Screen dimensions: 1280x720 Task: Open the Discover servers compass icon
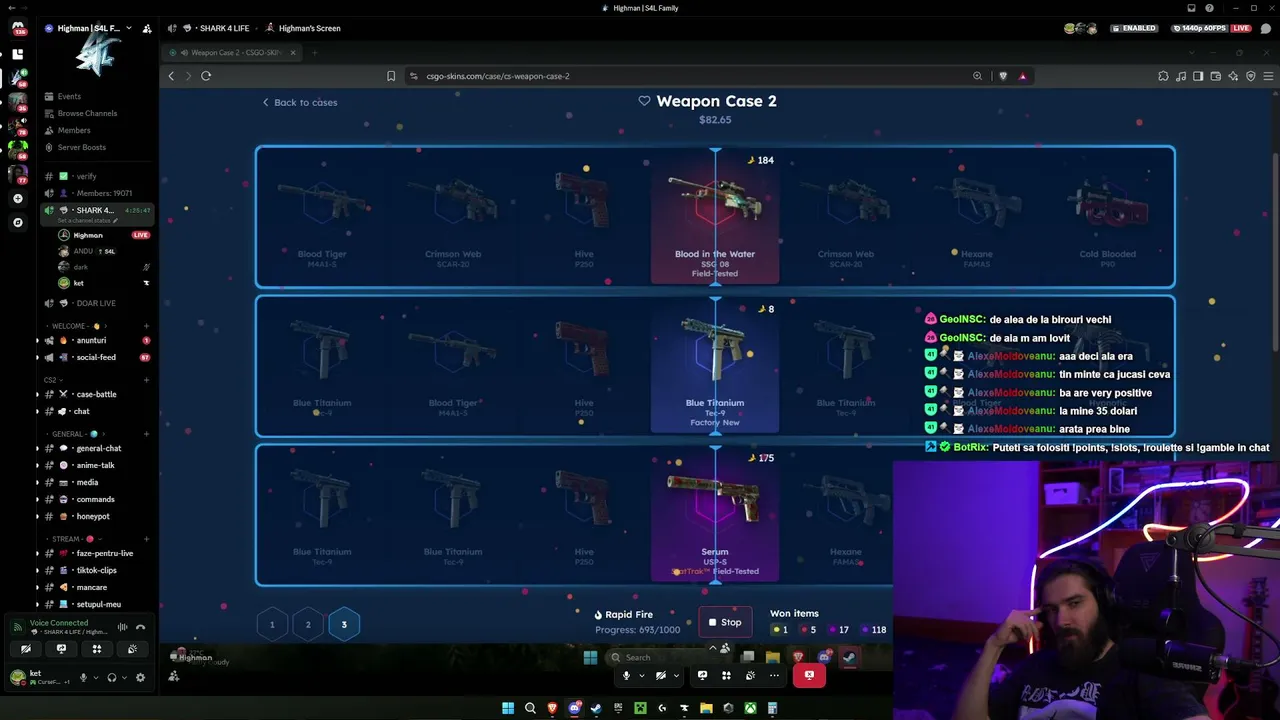(x=17, y=222)
